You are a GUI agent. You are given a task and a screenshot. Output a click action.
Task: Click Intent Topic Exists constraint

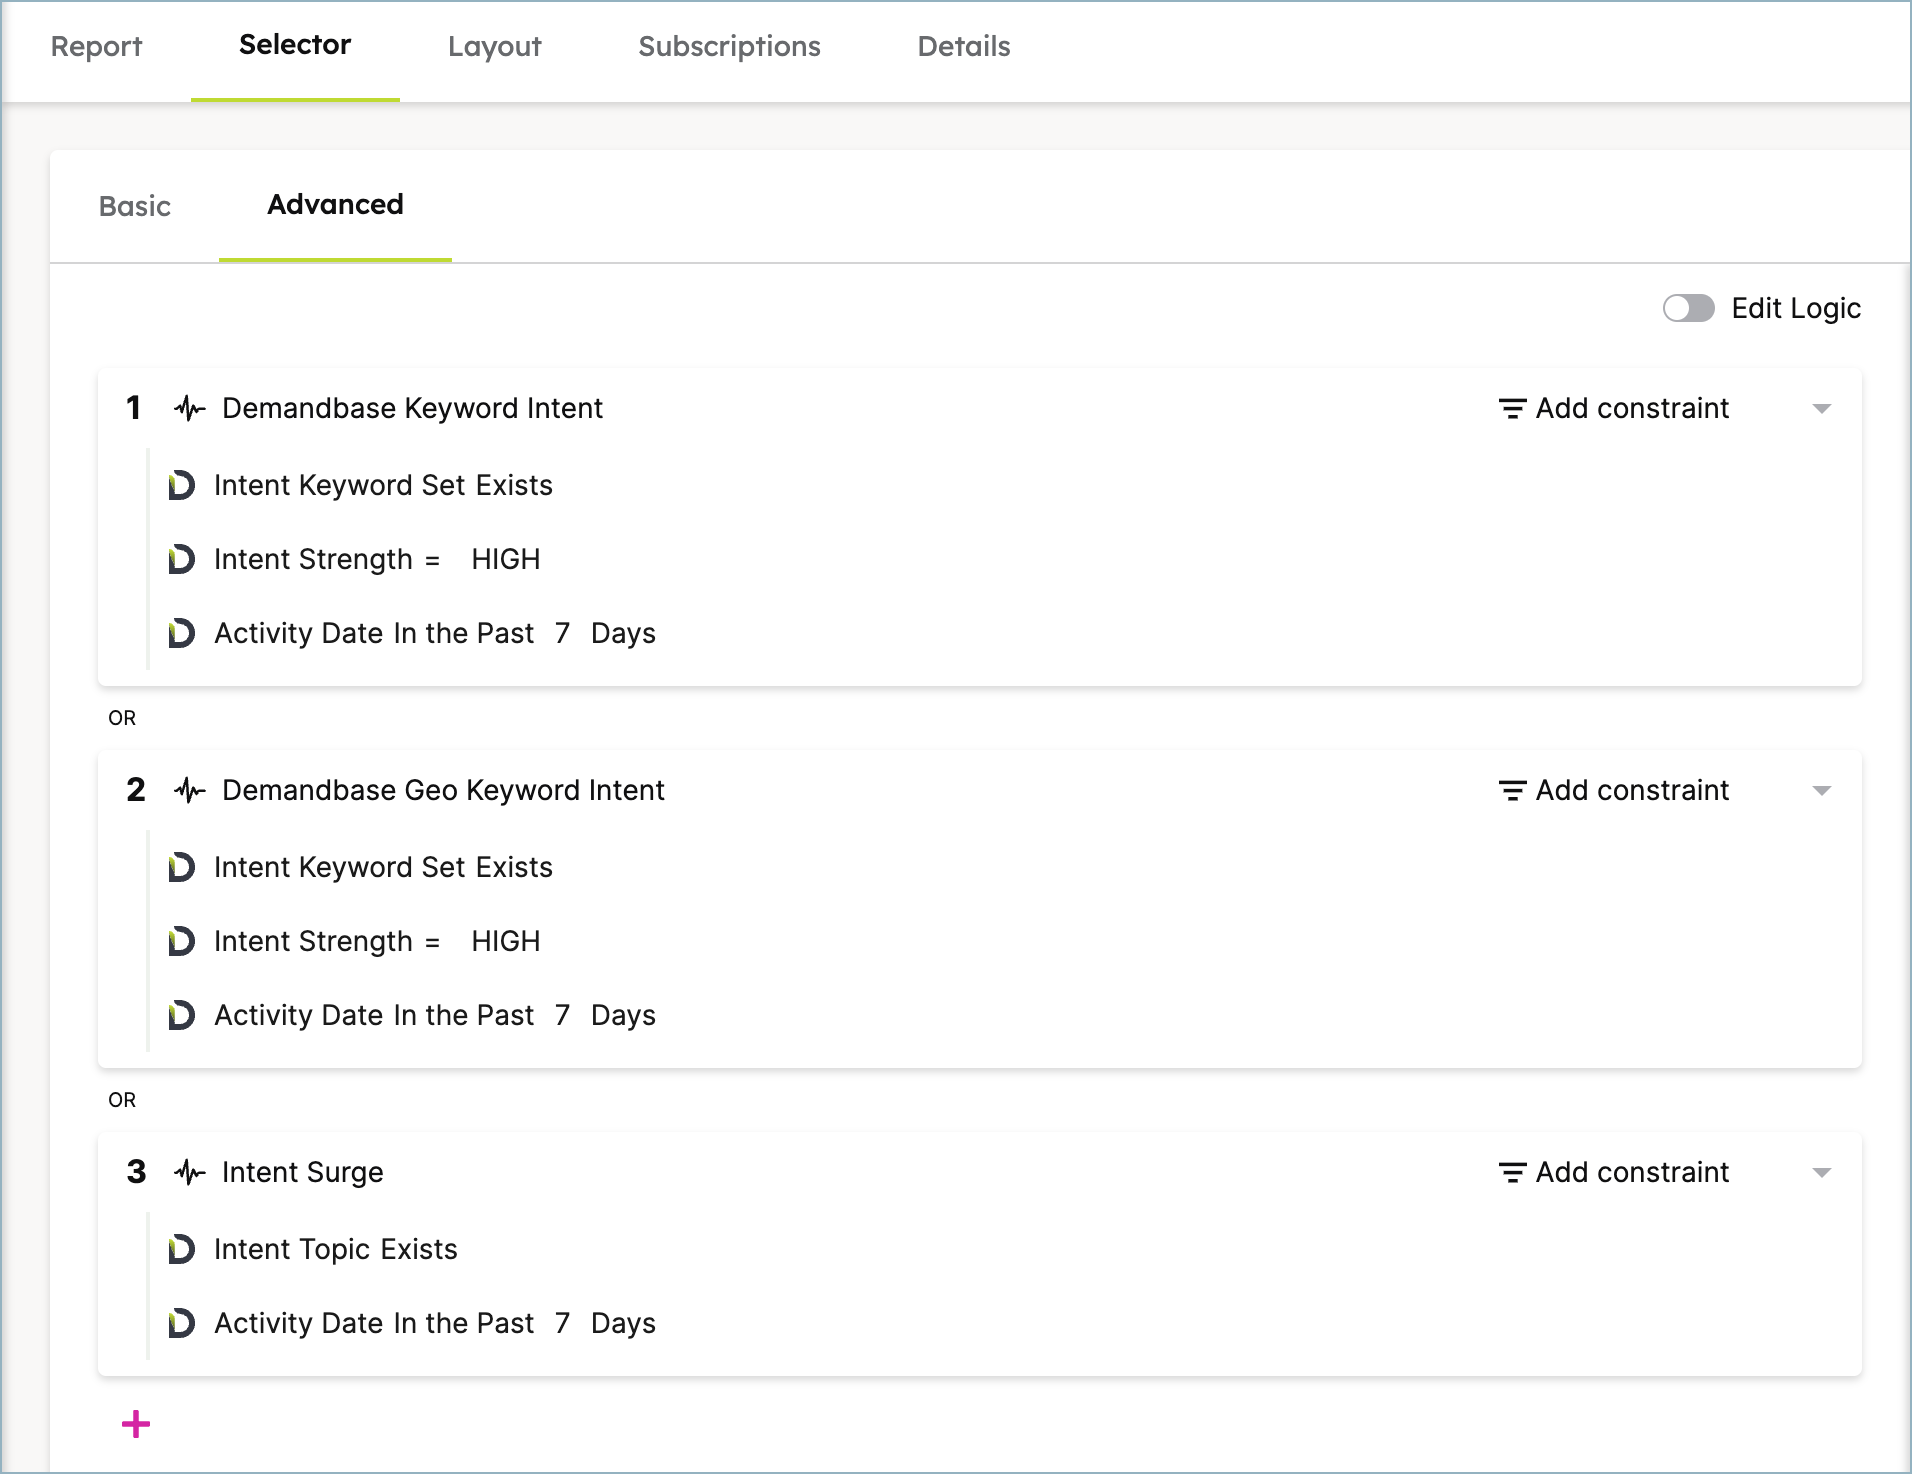336,1249
